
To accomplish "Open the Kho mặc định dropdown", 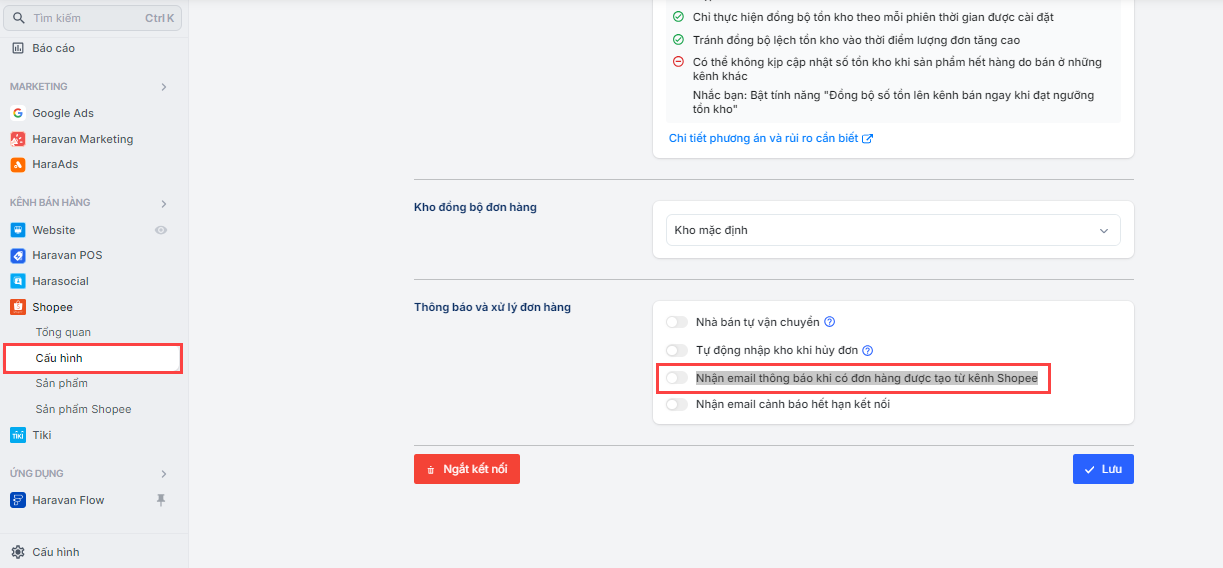I will point(893,230).
